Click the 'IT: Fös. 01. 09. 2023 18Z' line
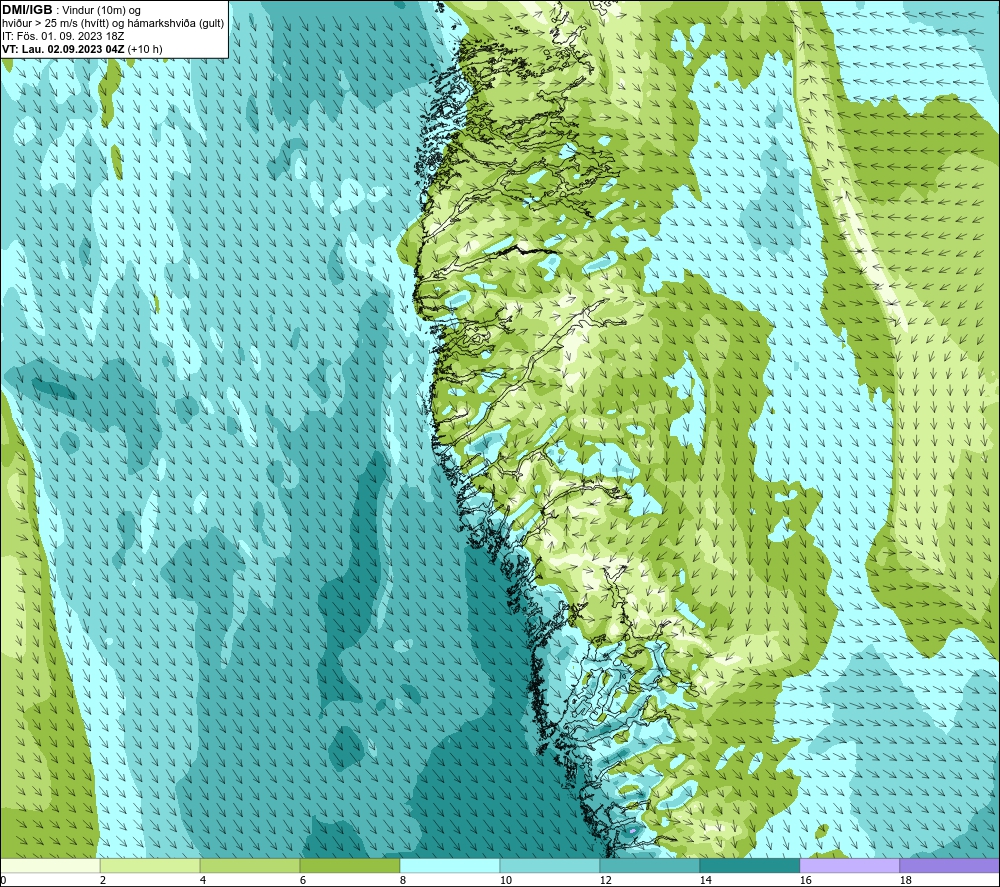Screen dimensions: 1000x887 tap(63, 36)
